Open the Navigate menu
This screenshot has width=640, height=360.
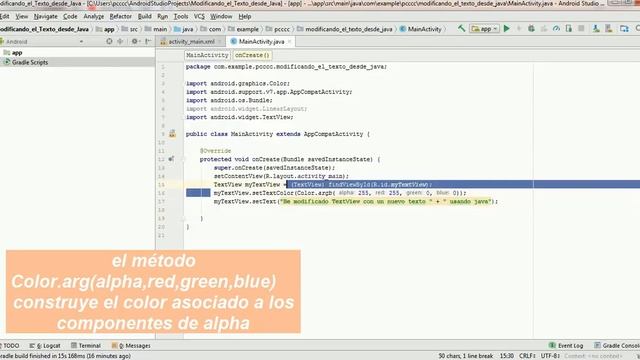point(46,16)
